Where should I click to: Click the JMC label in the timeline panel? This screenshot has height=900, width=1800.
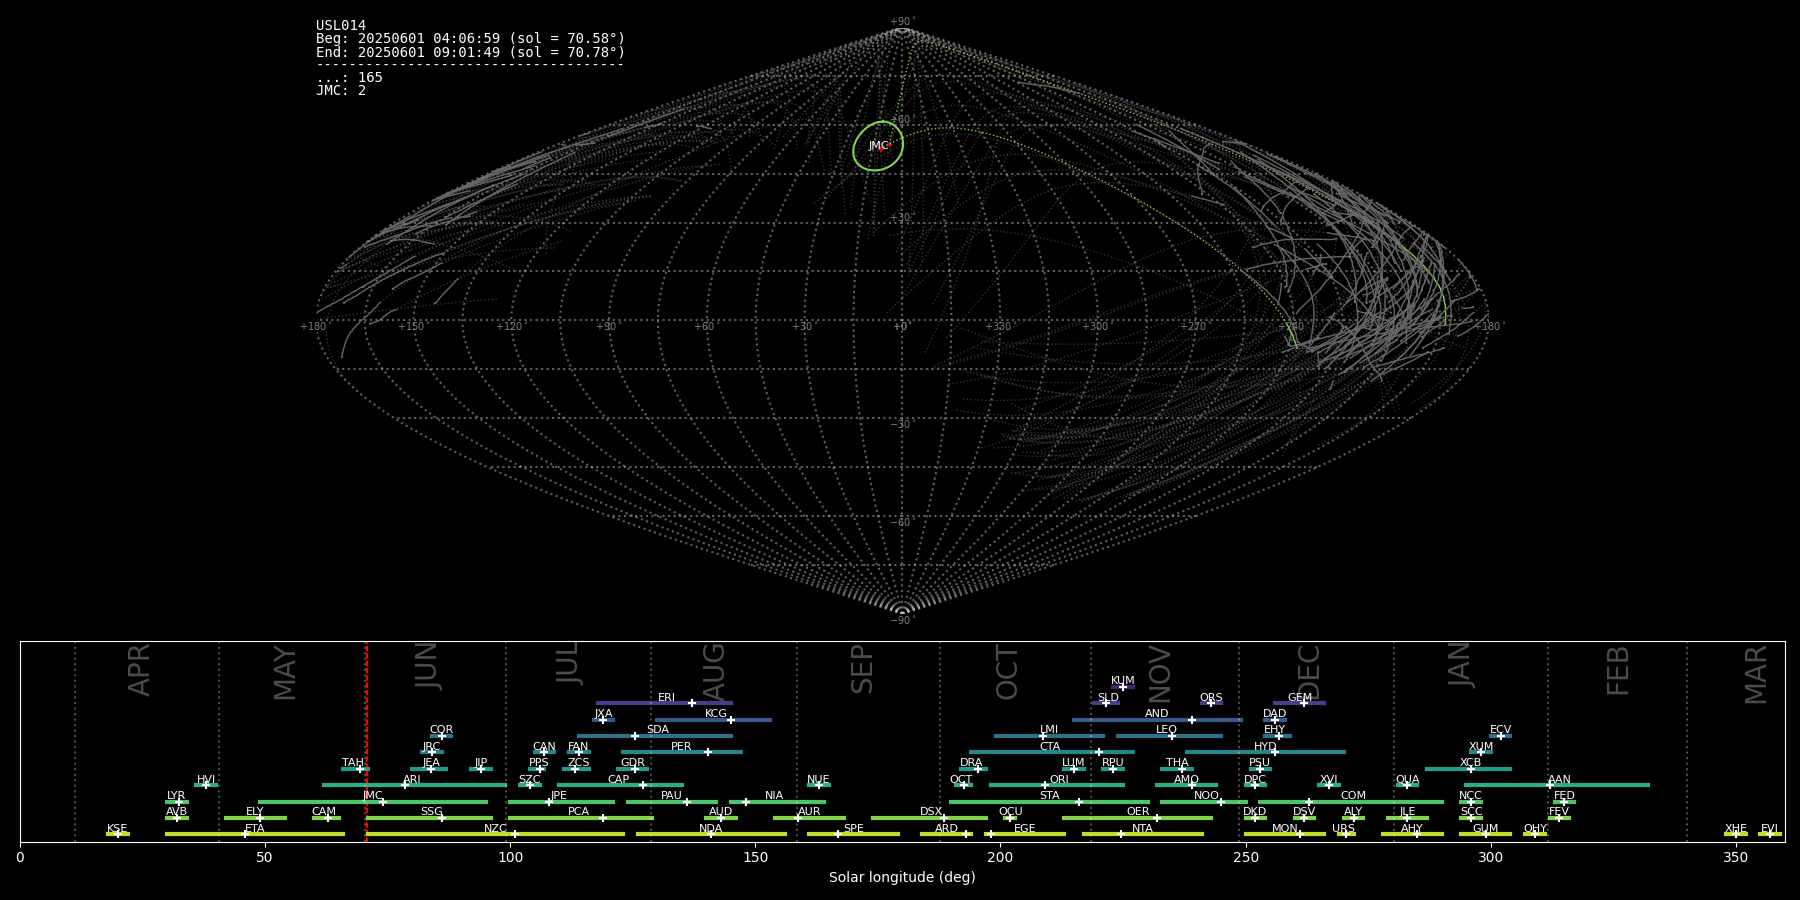pos(373,796)
